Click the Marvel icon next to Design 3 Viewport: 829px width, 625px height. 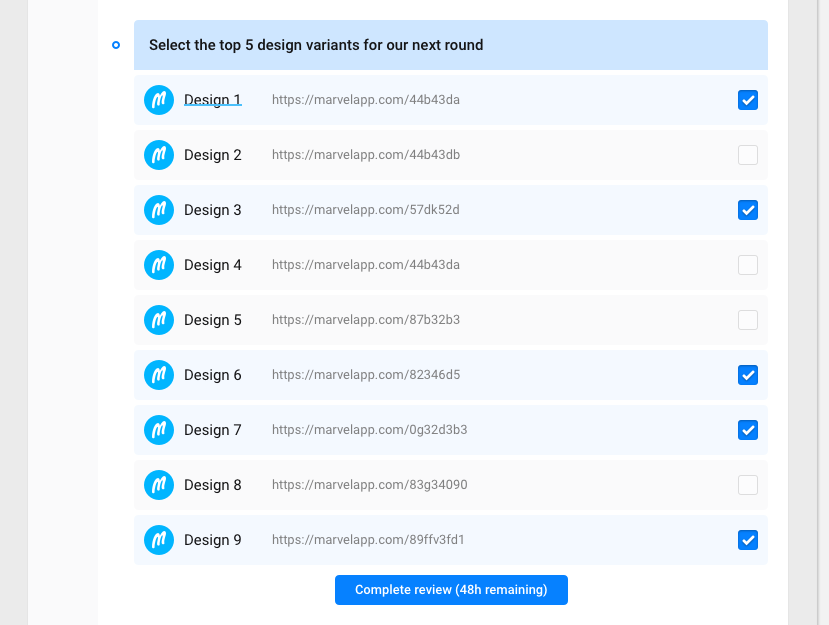click(158, 210)
